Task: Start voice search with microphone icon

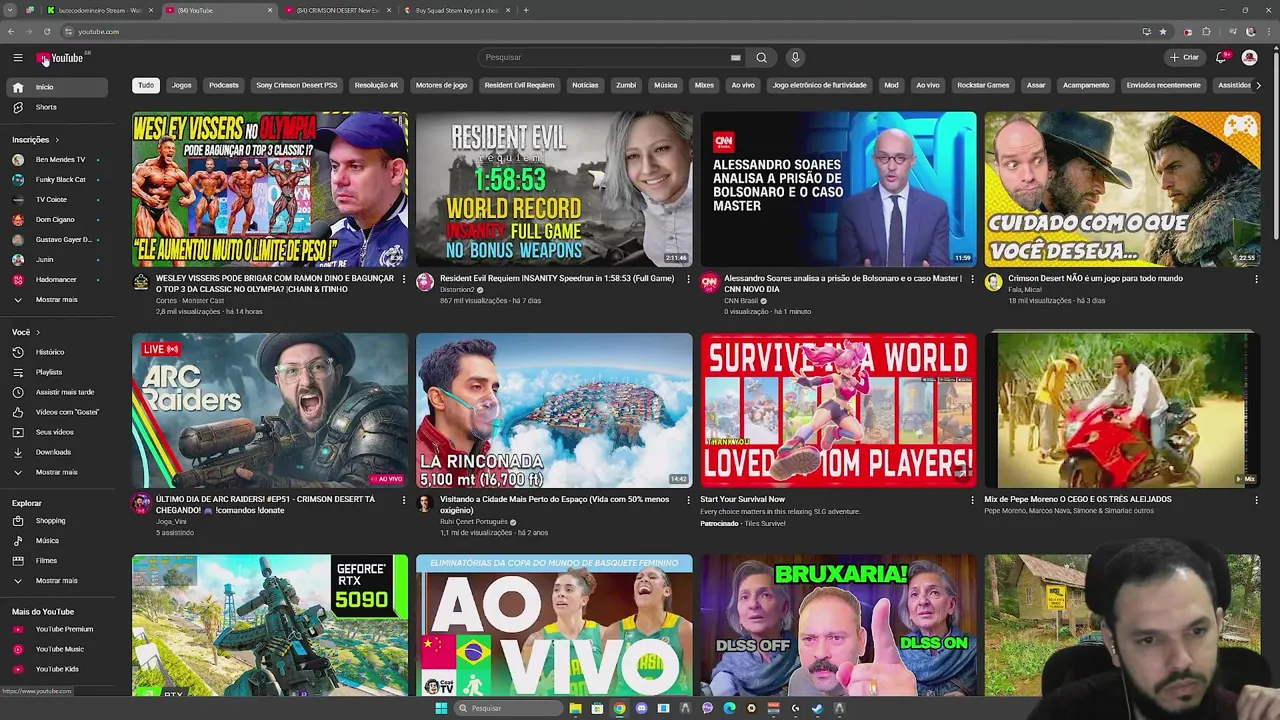Action: point(795,57)
